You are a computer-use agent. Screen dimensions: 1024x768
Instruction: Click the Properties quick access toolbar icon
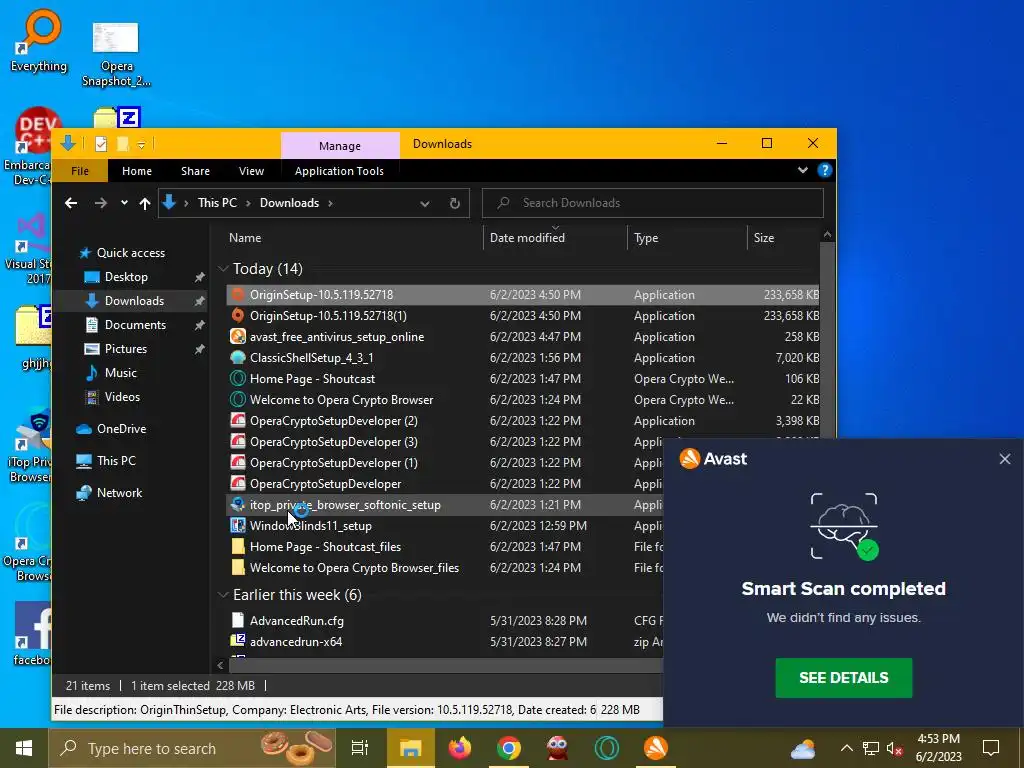(101, 144)
